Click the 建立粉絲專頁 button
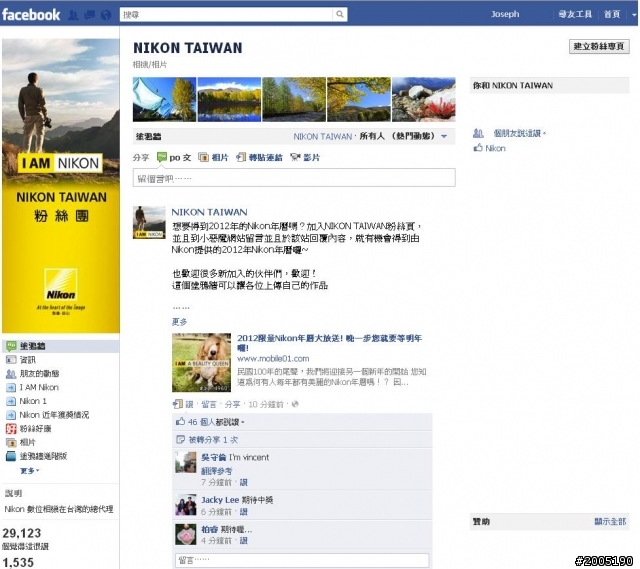640x569 pixels. (599, 46)
